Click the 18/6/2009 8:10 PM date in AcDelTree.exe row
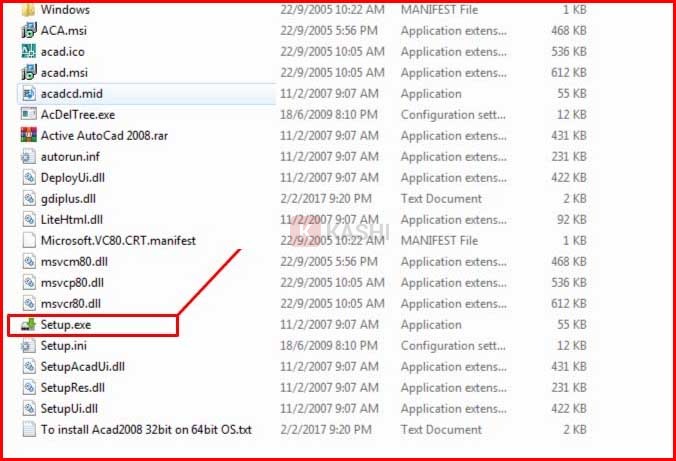 329,115
